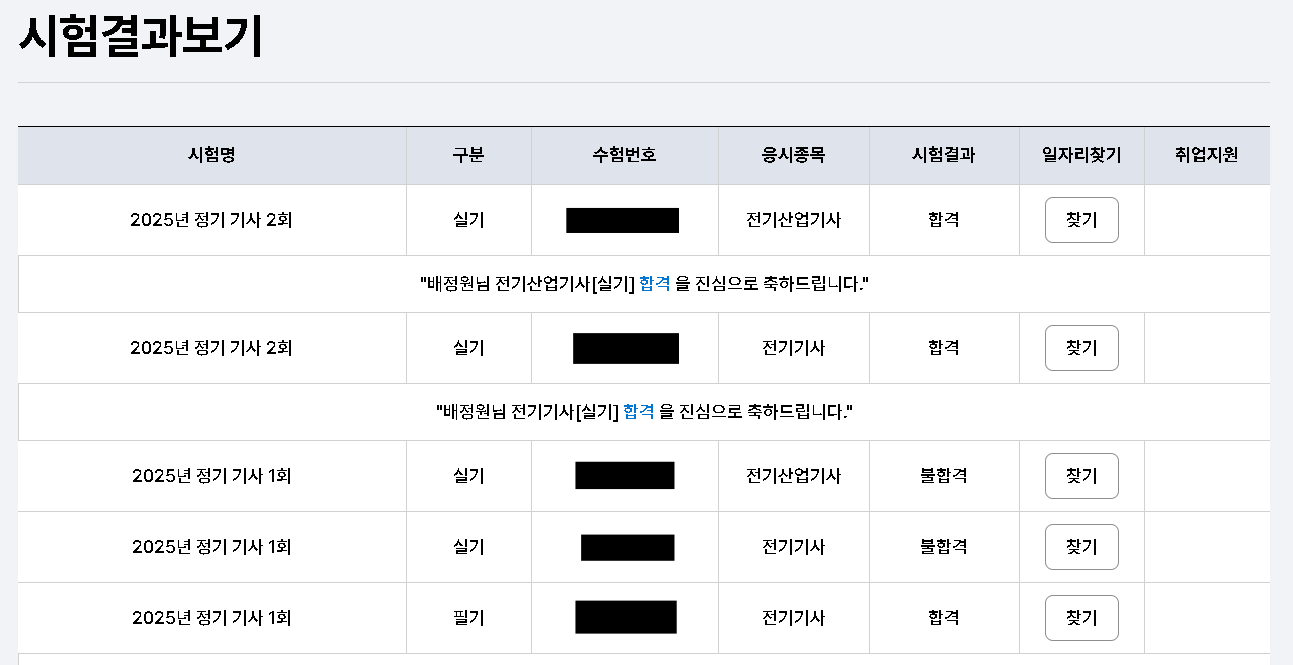Click the 시험결과보기 page title

click(x=141, y=38)
